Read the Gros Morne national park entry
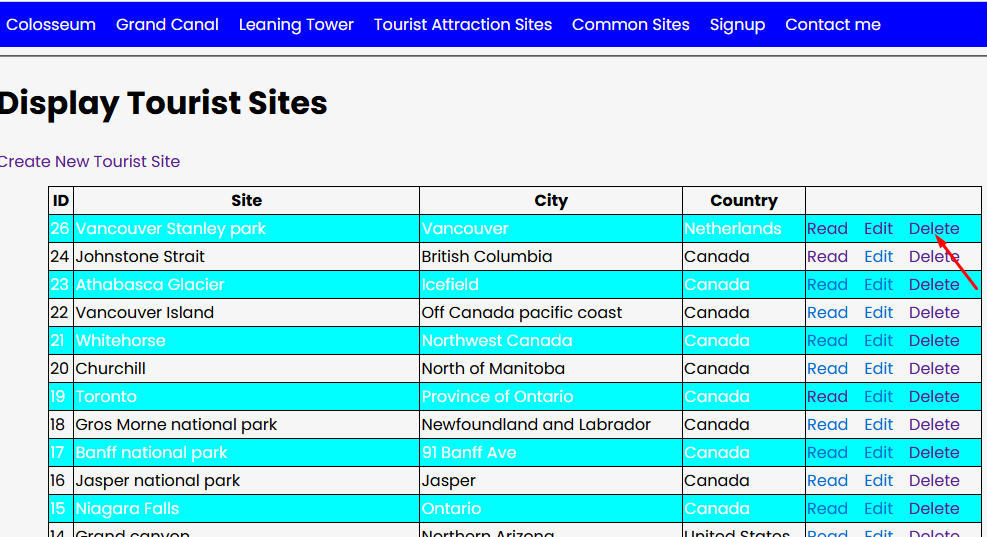The image size is (987, 537). [x=827, y=425]
